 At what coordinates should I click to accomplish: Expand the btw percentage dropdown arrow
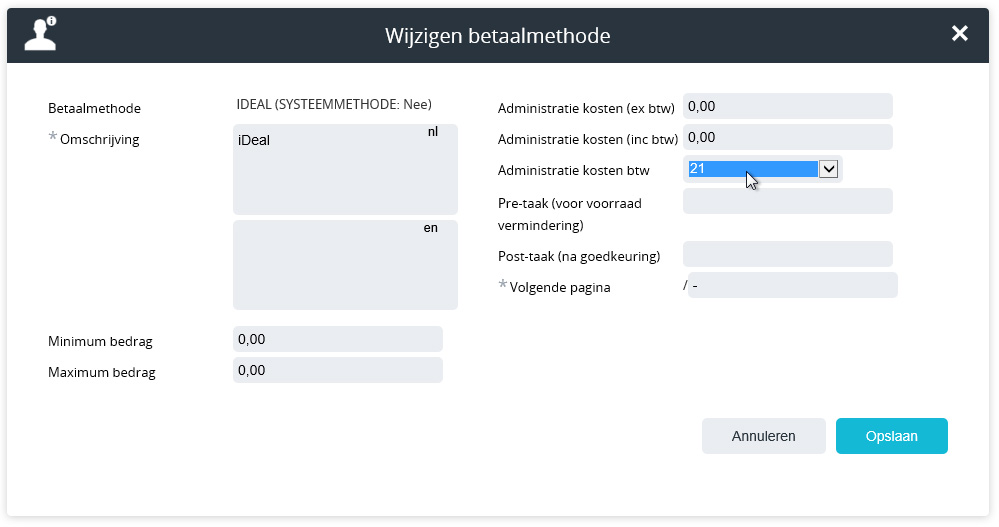tap(828, 169)
